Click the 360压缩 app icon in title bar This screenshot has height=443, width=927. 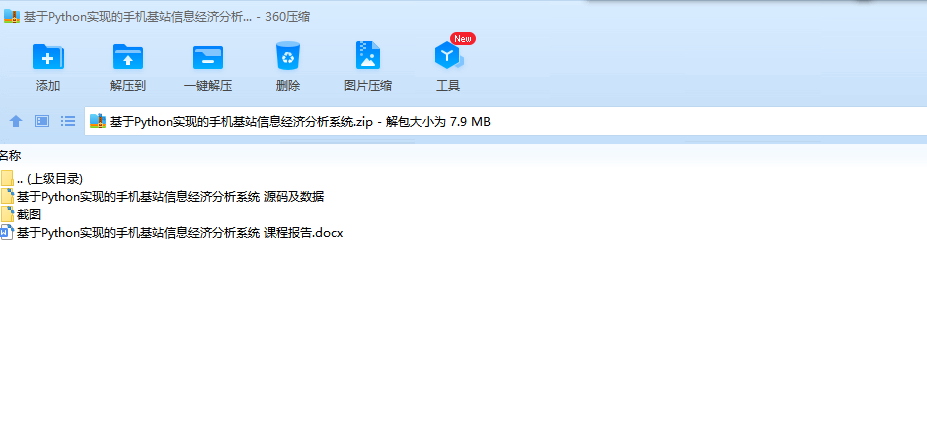(12, 17)
